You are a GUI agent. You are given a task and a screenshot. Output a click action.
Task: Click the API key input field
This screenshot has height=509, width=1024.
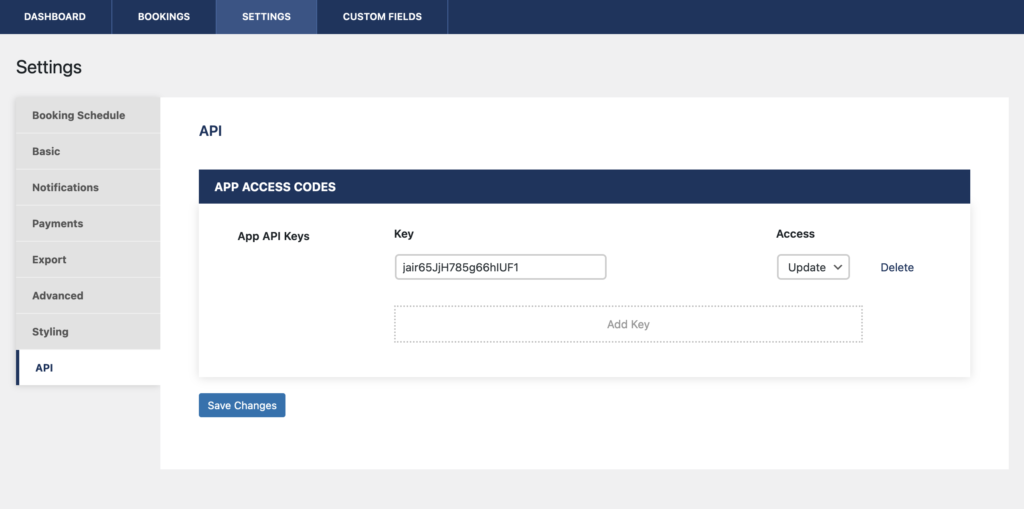pyautogui.click(x=500, y=267)
